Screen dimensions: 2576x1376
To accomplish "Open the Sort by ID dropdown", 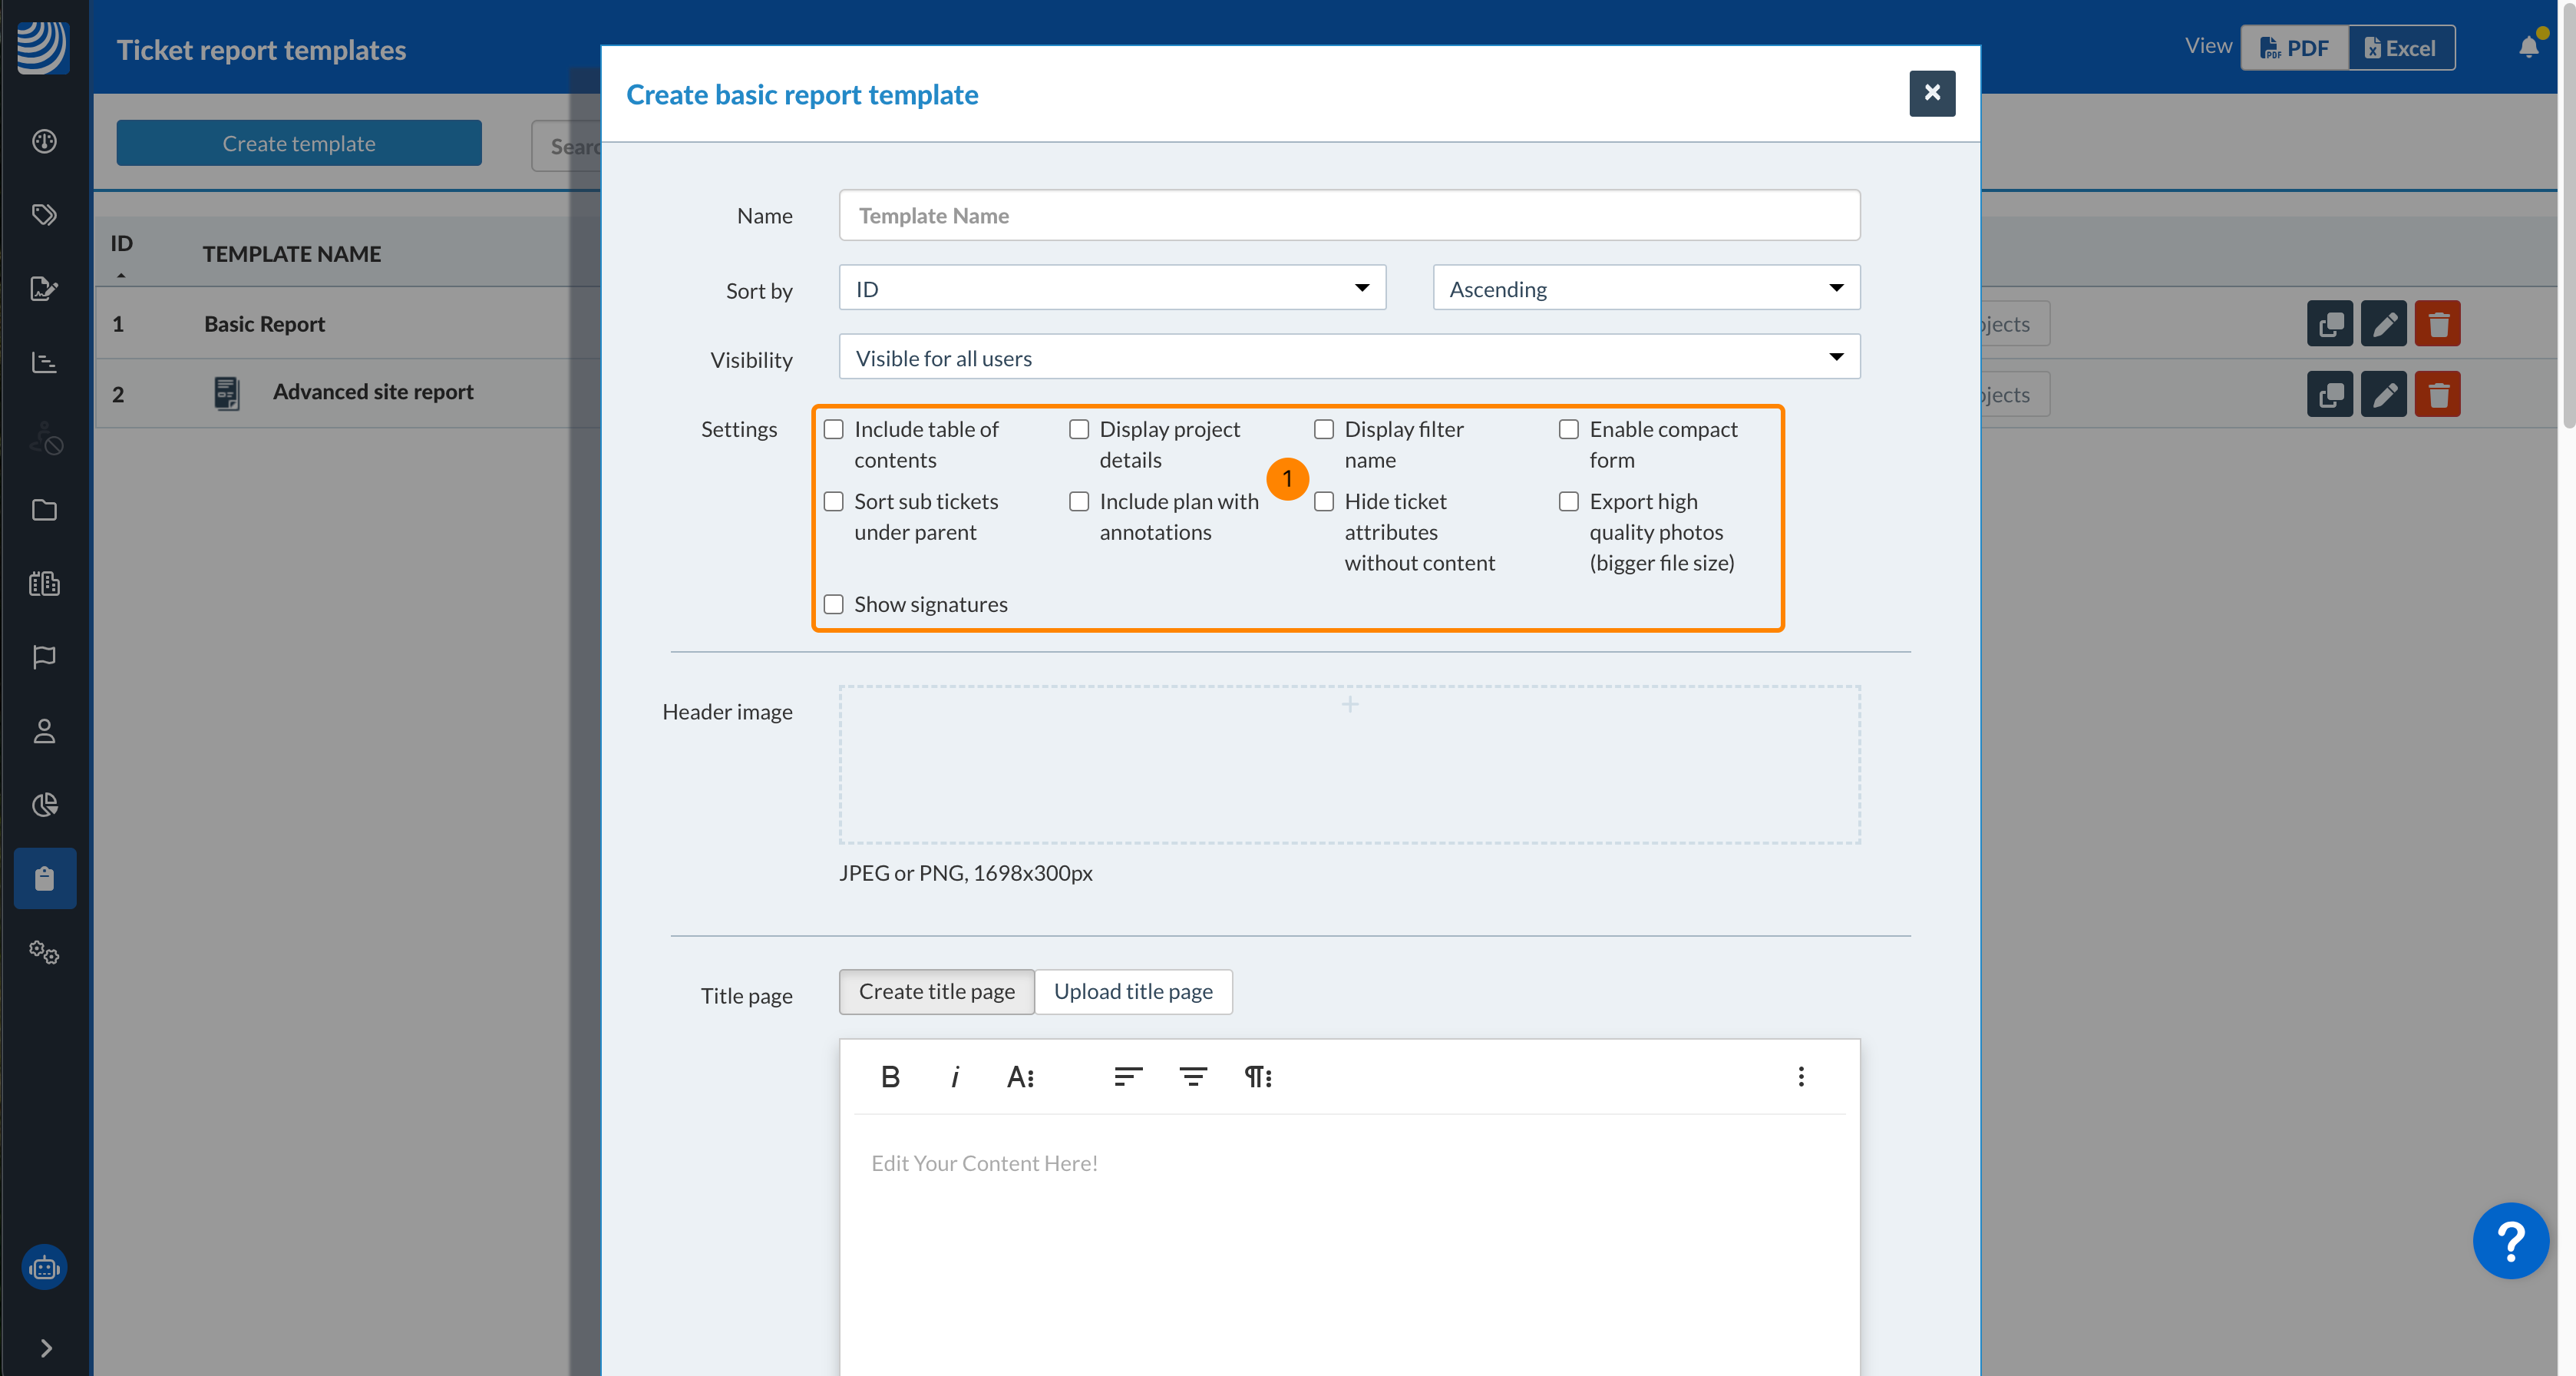I will (1112, 289).
